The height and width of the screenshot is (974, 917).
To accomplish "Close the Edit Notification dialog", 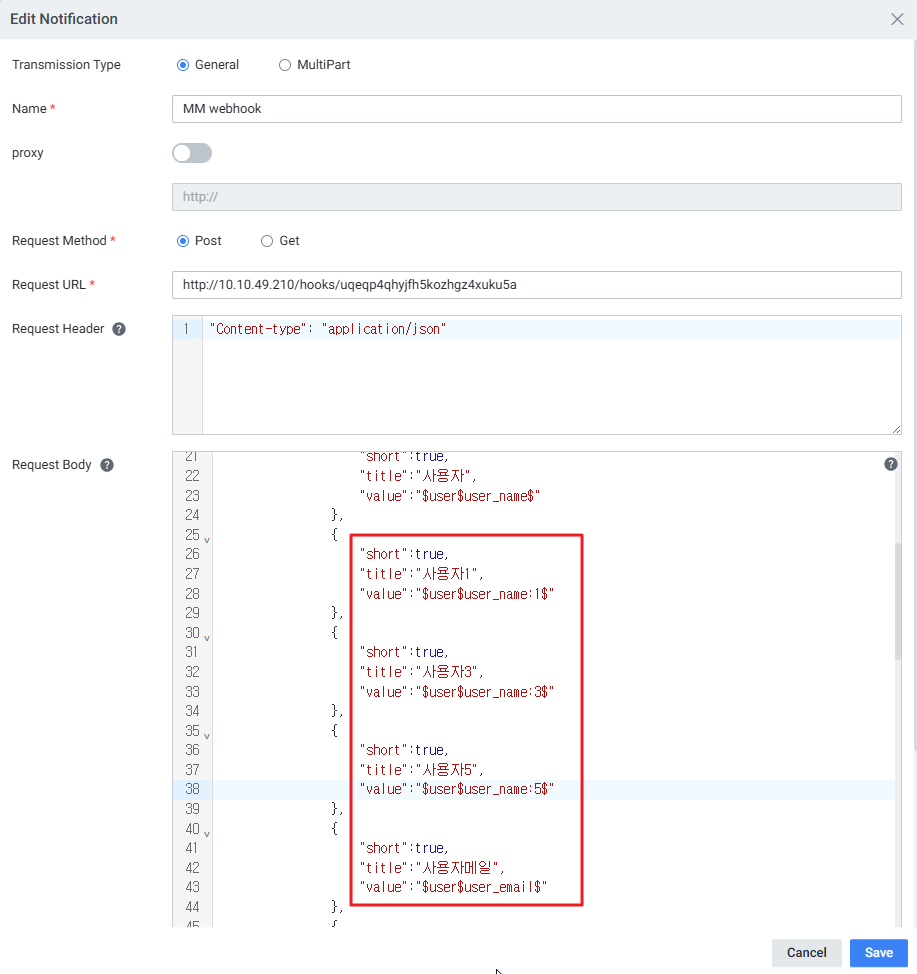I will (x=897, y=19).
